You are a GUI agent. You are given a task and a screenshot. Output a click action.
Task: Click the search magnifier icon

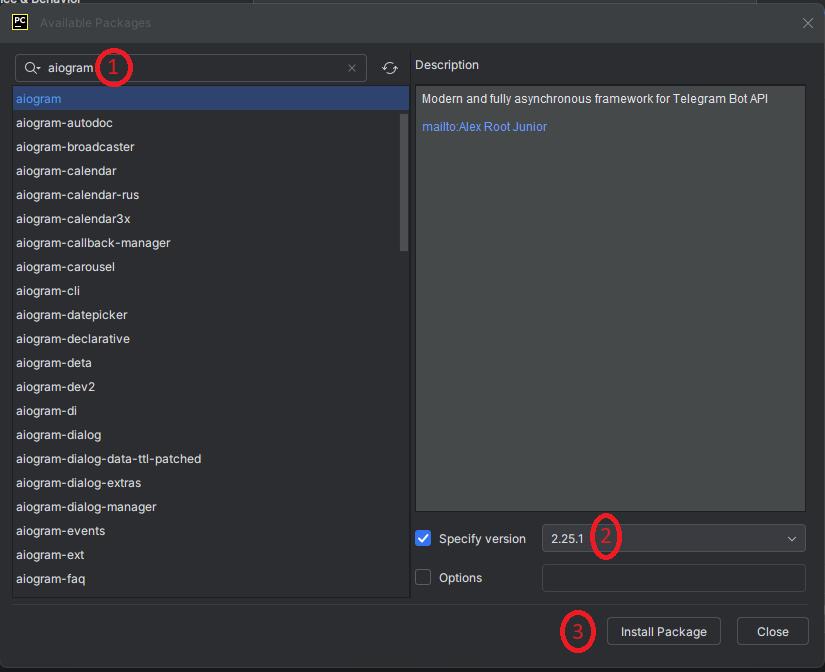click(32, 68)
